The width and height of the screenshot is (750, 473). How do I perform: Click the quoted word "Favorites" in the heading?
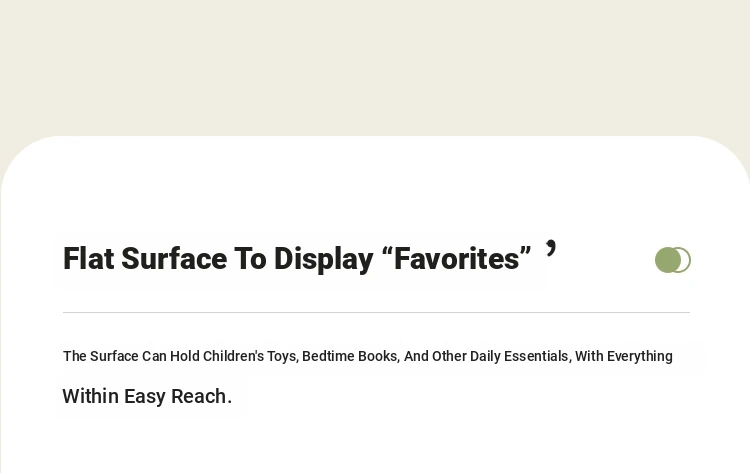457,259
